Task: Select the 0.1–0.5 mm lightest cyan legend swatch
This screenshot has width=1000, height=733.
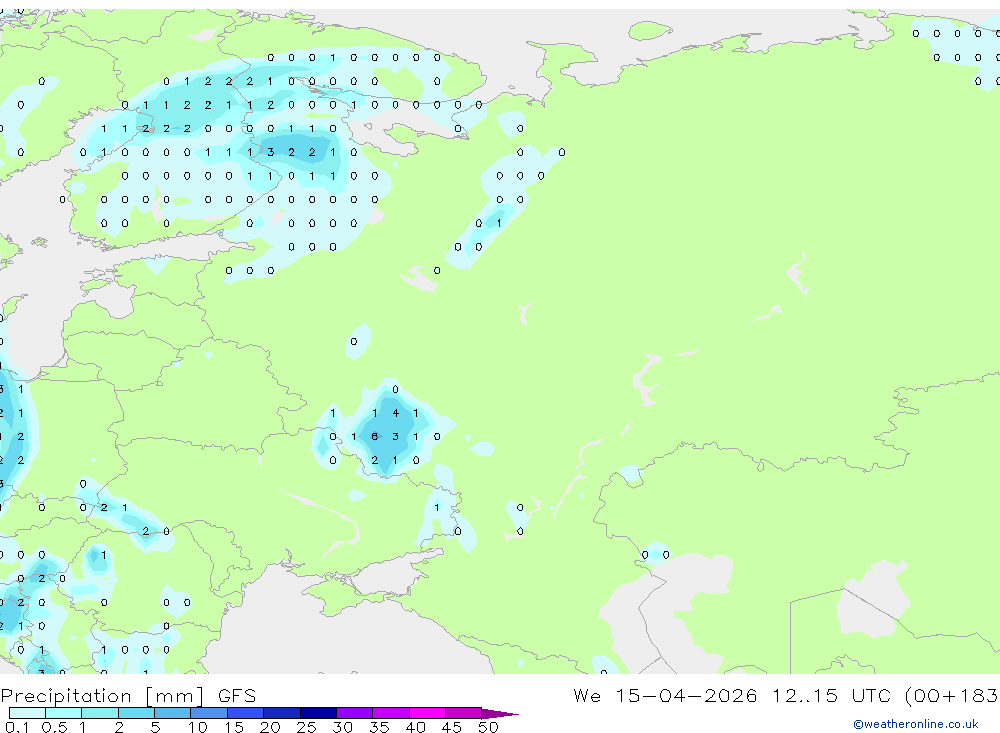Action: click(27, 713)
